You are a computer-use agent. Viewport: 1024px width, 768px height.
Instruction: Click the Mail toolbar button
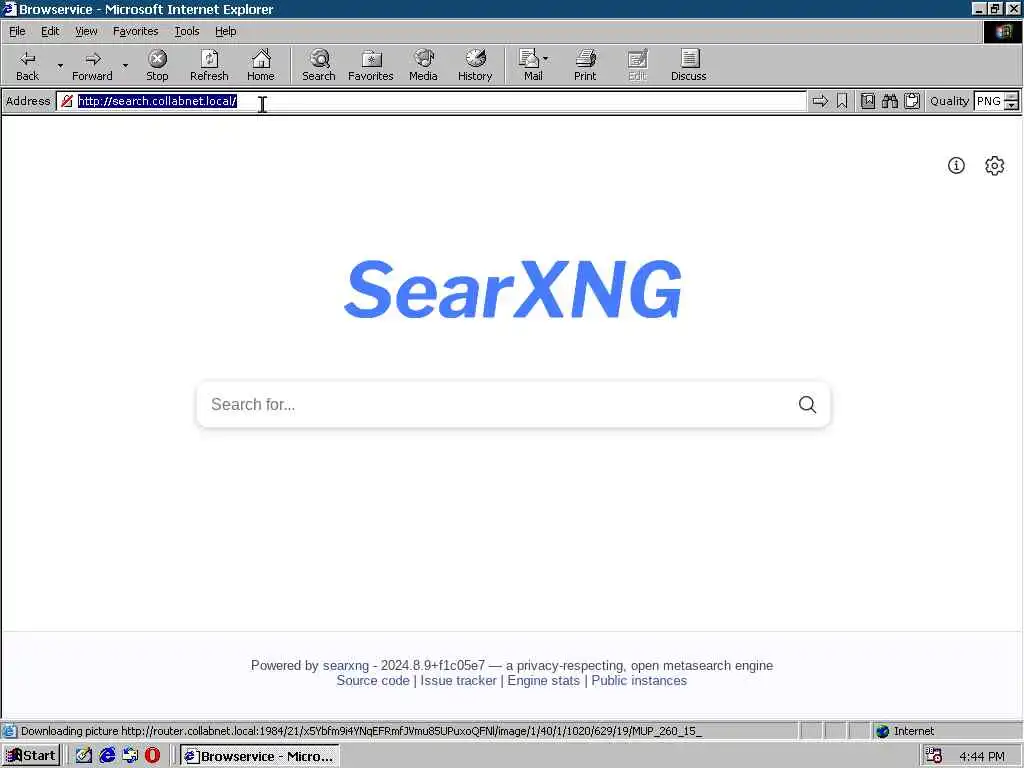[530, 65]
